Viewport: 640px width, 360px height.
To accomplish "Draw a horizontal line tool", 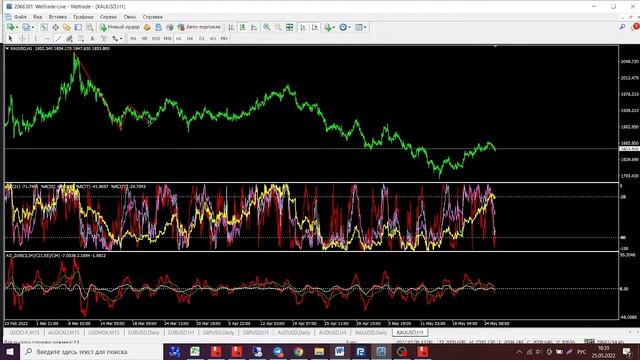I will [47, 38].
